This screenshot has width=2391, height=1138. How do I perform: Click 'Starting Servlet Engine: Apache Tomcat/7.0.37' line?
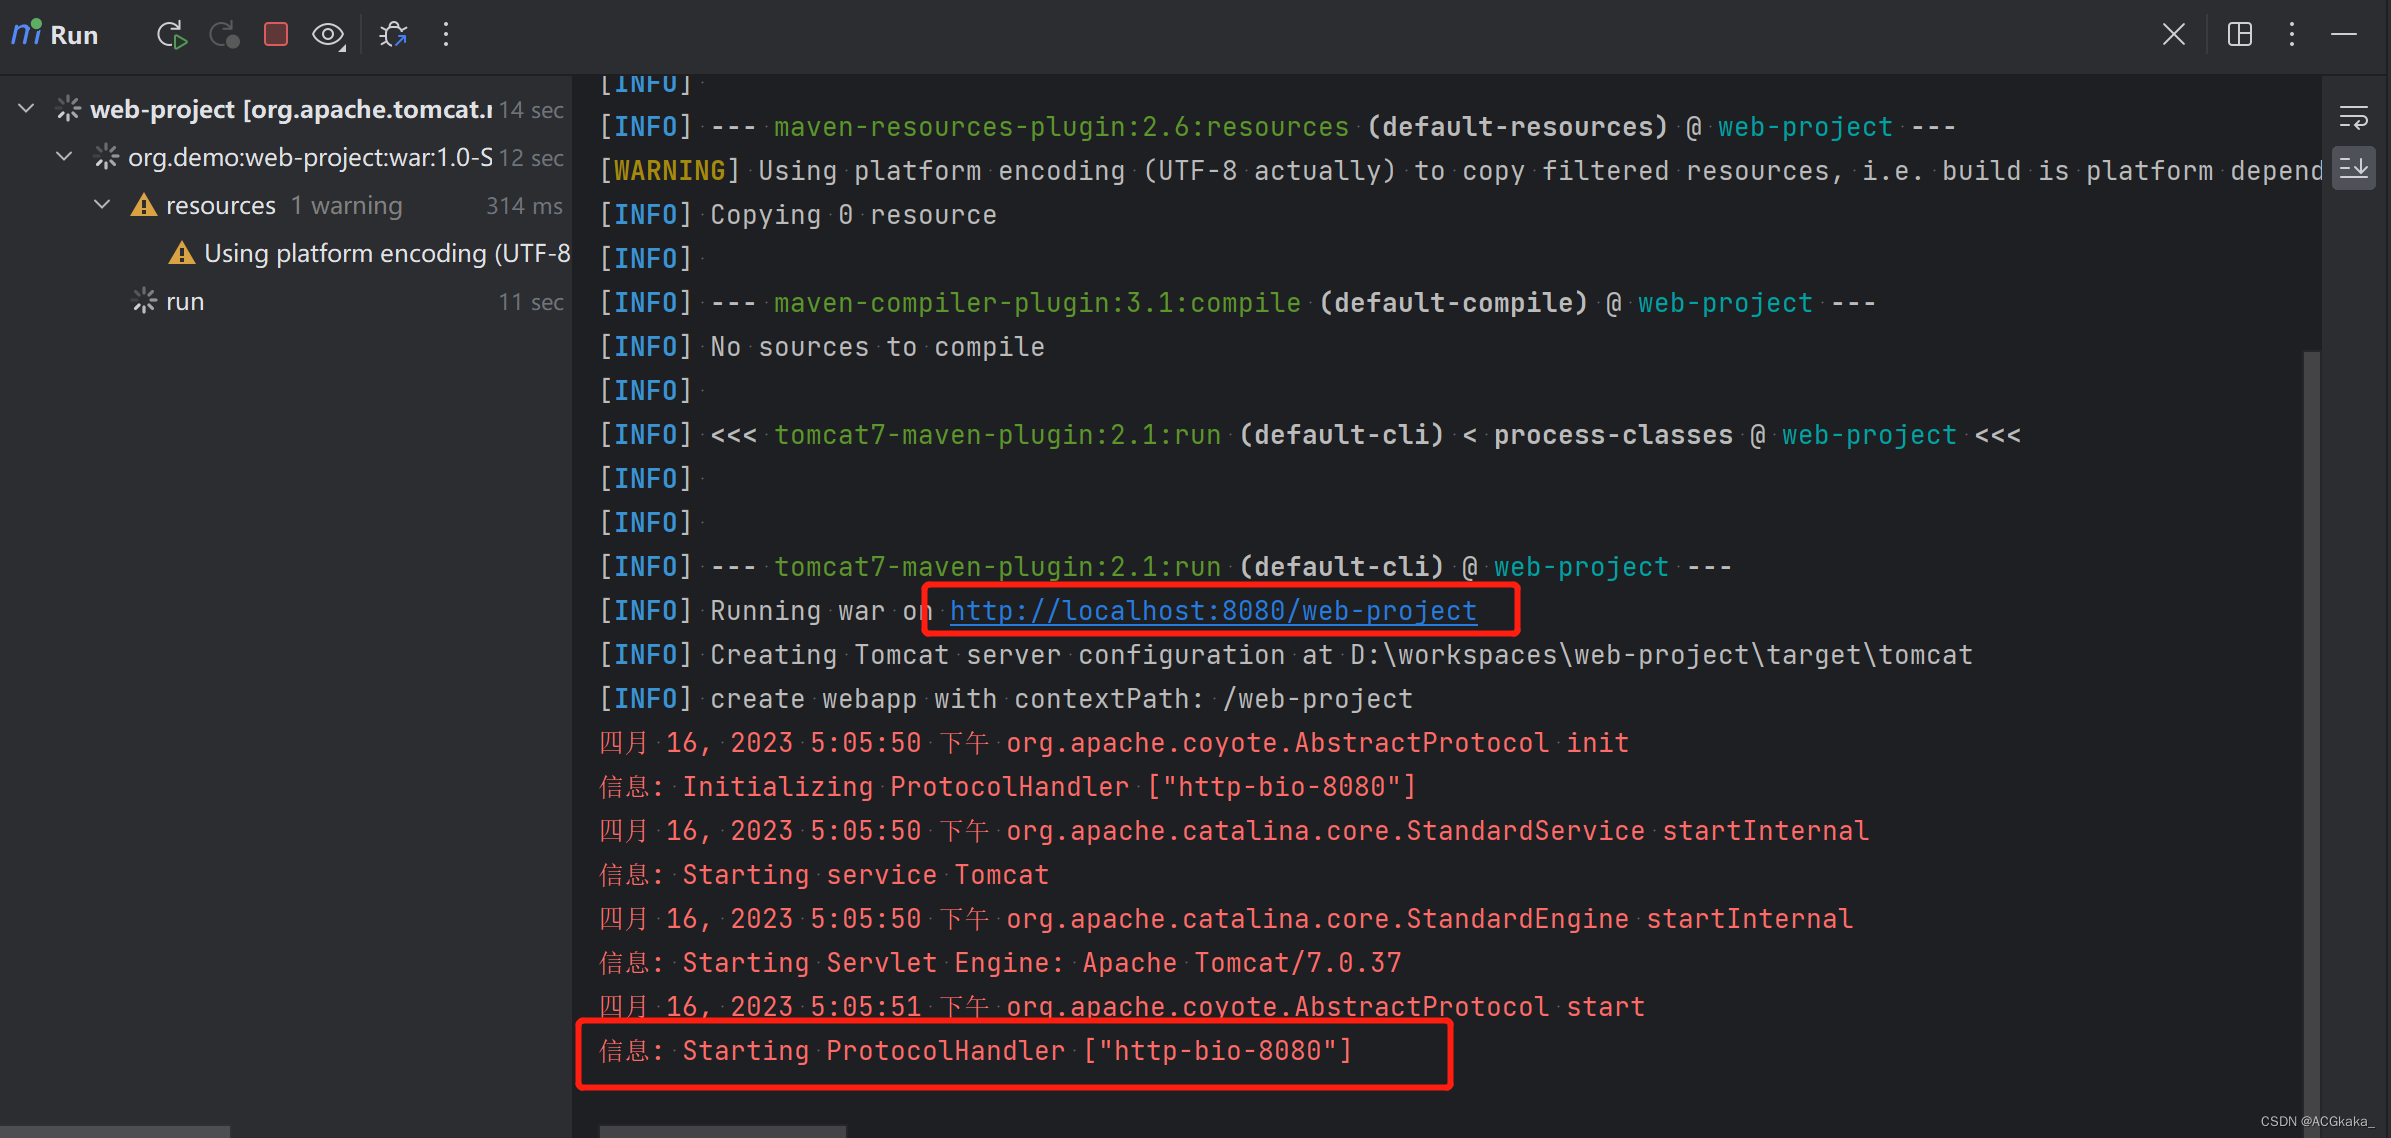(x=1000, y=963)
